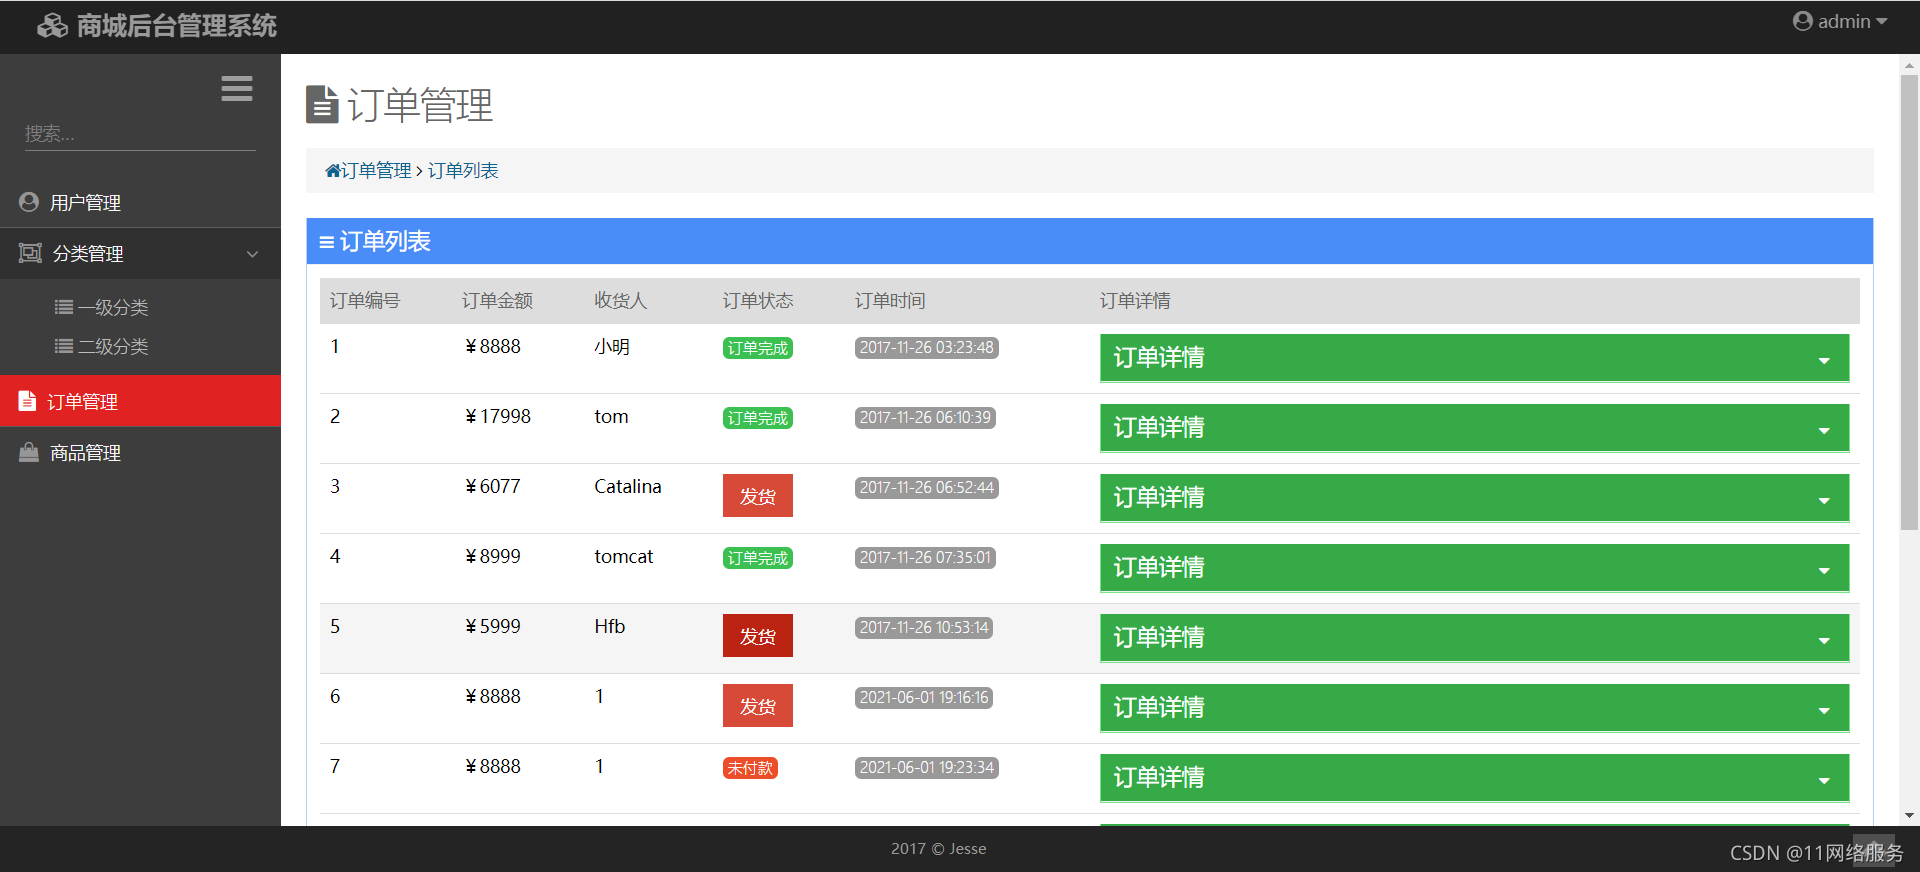Click the timestamp 2021-06-01 19:23:34

[x=927, y=768]
